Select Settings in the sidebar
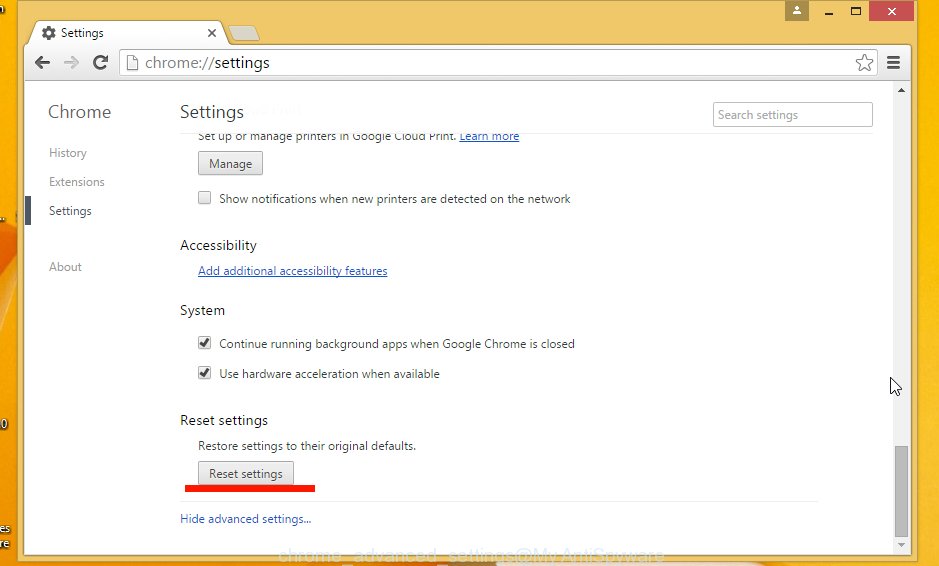The height and width of the screenshot is (566, 939). click(x=70, y=211)
